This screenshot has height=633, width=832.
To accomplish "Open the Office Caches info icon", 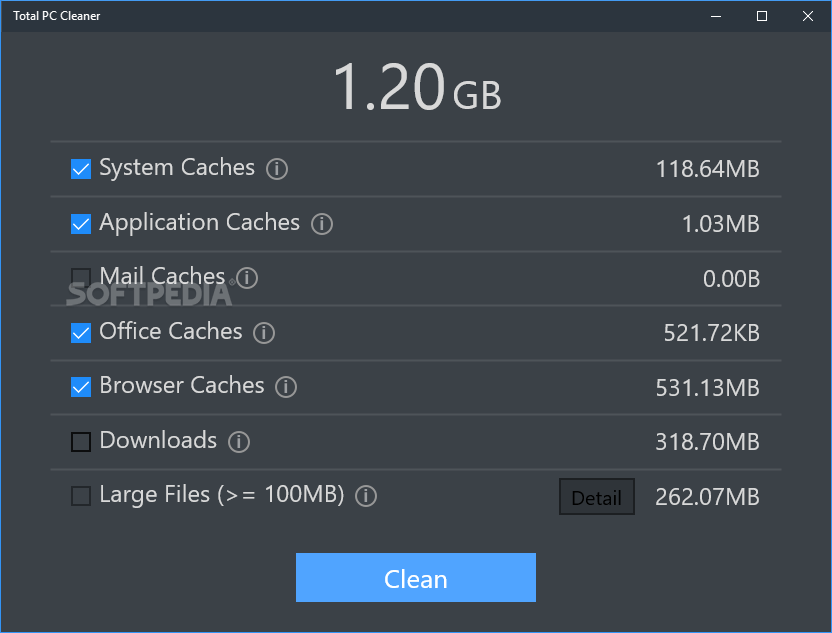I will [264, 333].
